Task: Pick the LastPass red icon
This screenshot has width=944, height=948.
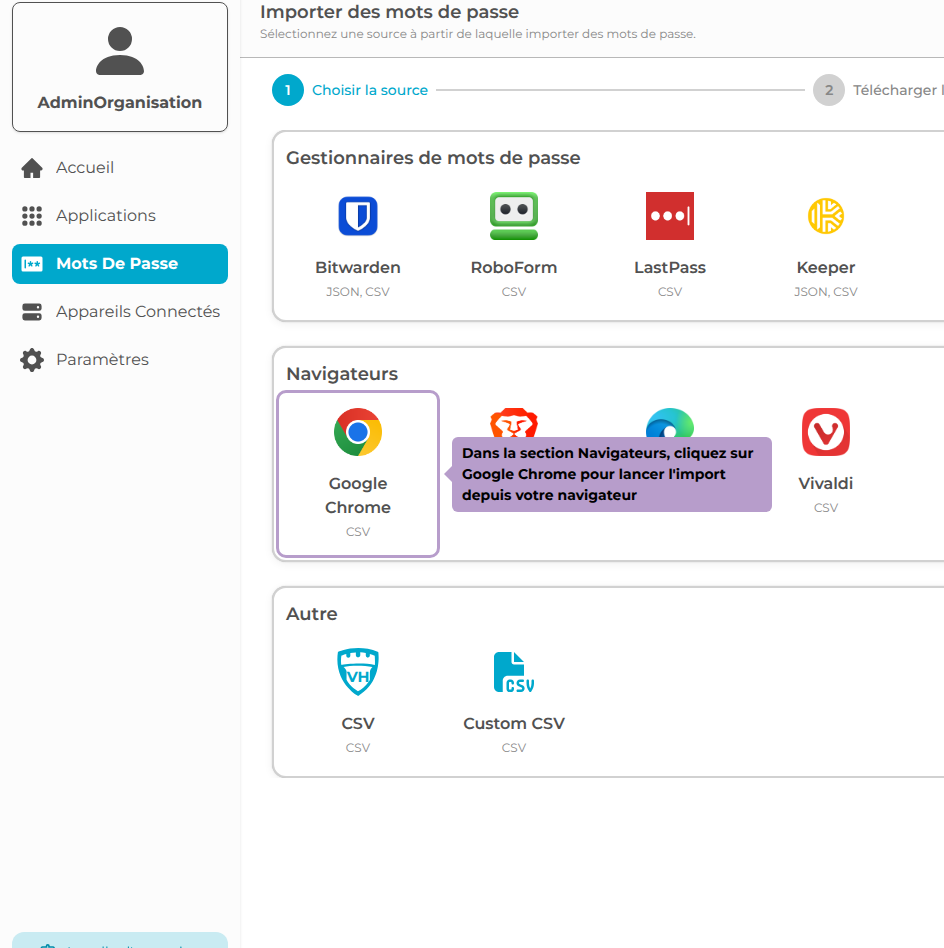Action: pyautogui.click(x=669, y=216)
